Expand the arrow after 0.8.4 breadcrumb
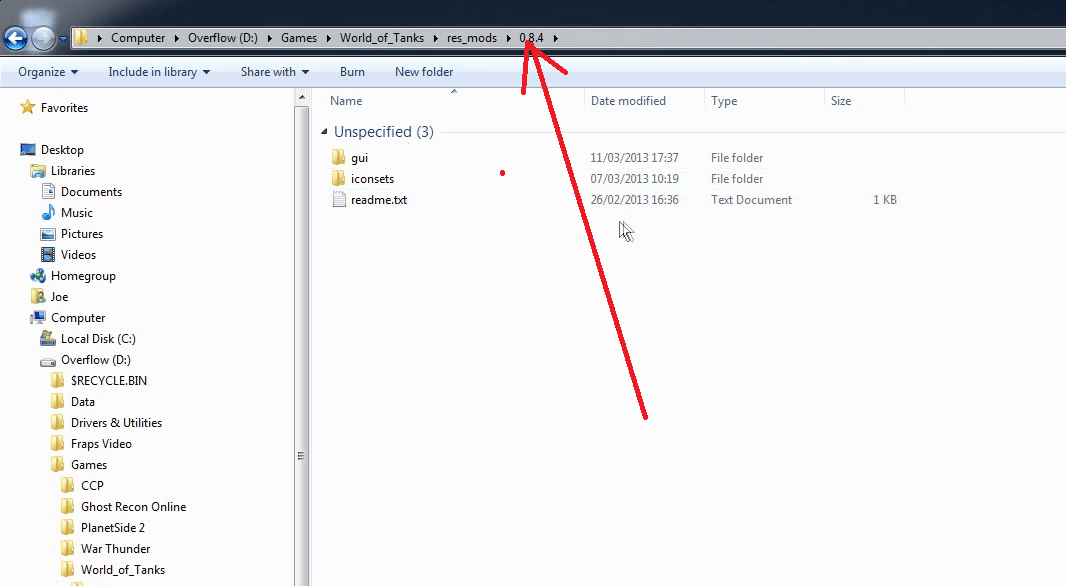 click(555, 38)
